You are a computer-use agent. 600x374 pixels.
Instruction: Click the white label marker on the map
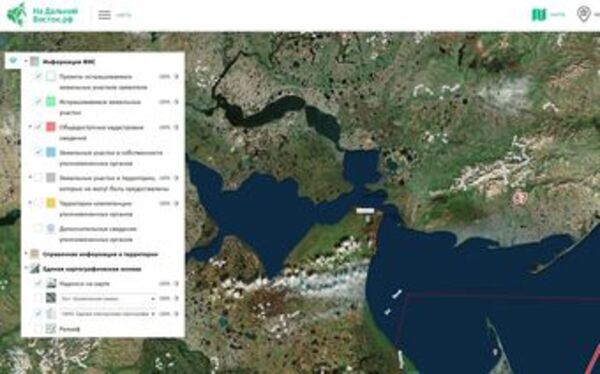[x=365, y=211]
